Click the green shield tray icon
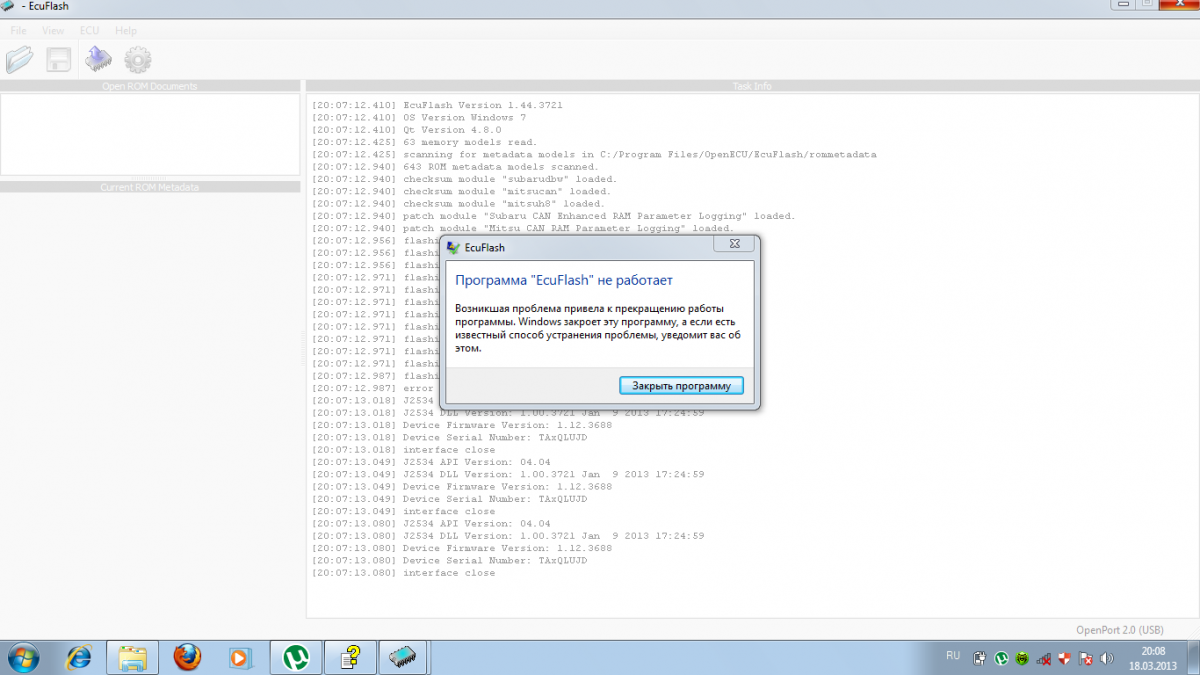Screen dimensions: 1200x675 [1022, 658]
